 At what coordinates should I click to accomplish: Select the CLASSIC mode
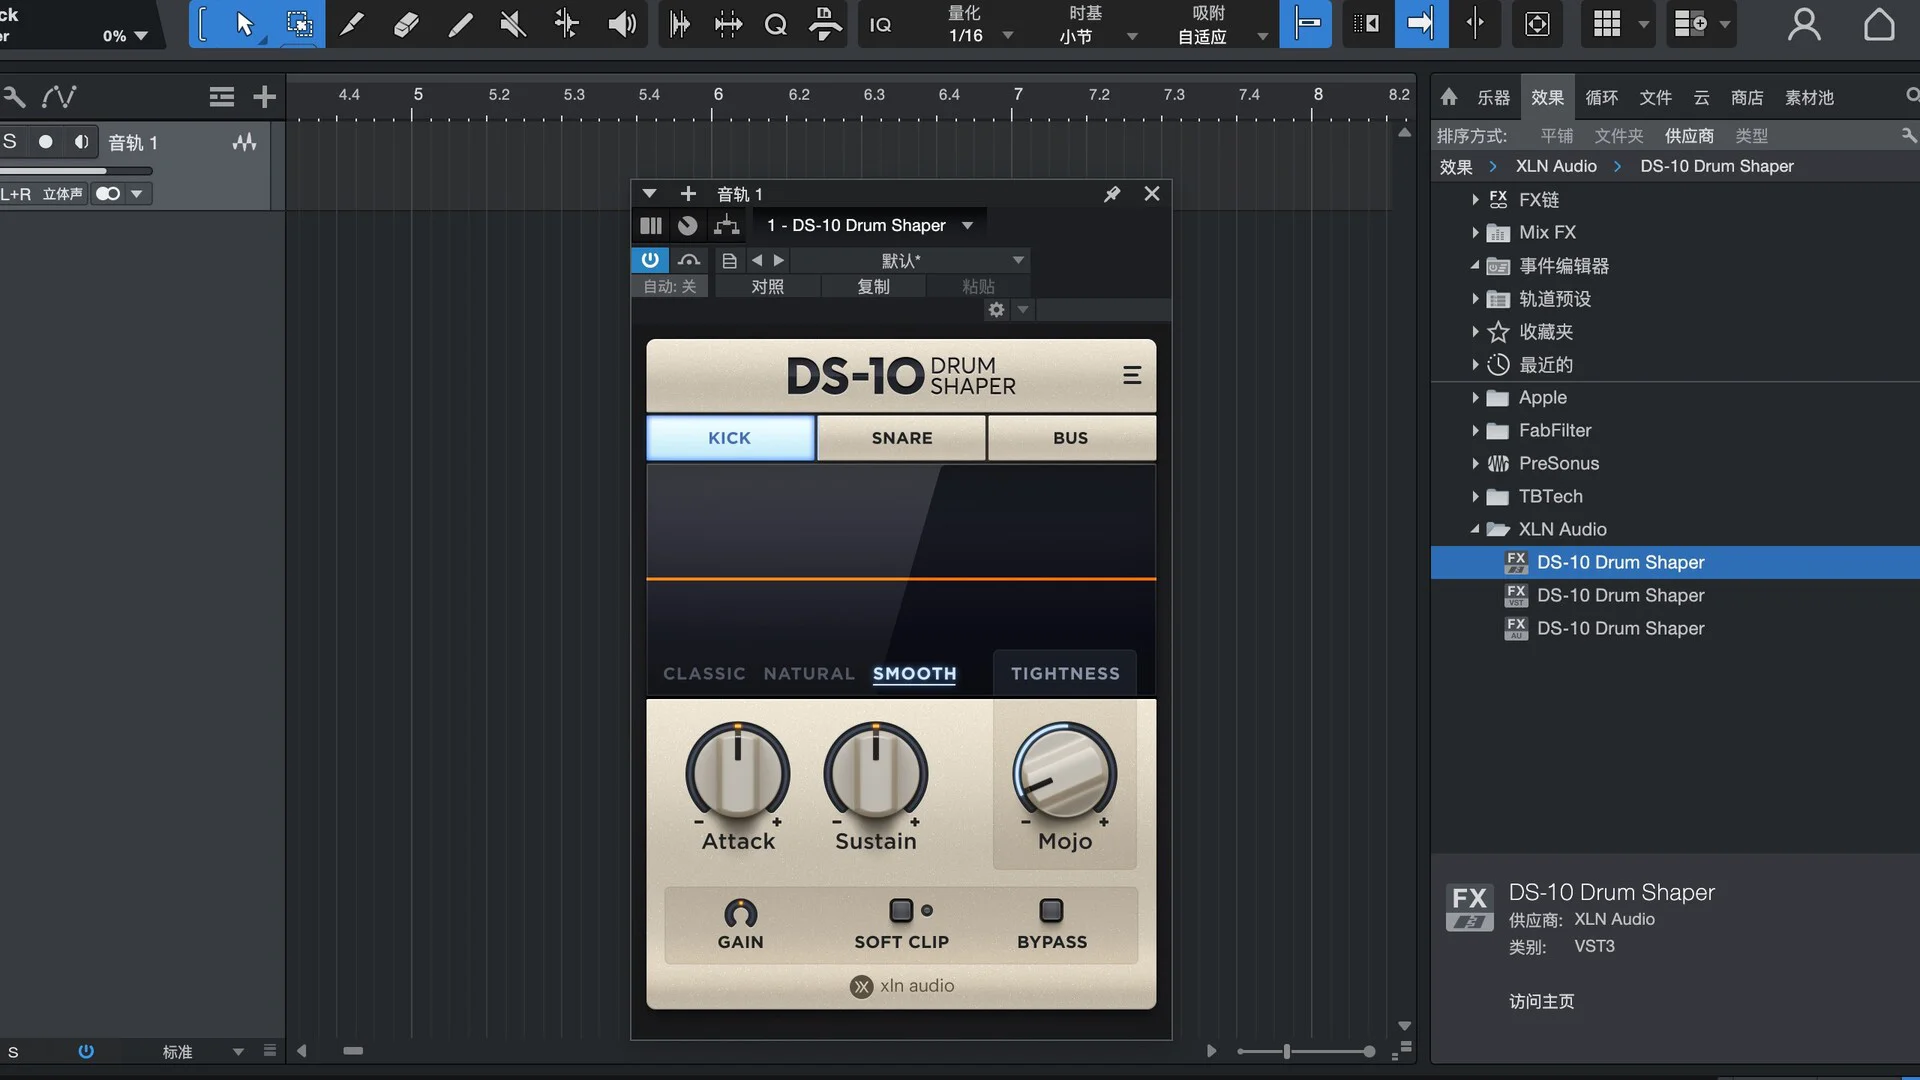click(704, 674)
